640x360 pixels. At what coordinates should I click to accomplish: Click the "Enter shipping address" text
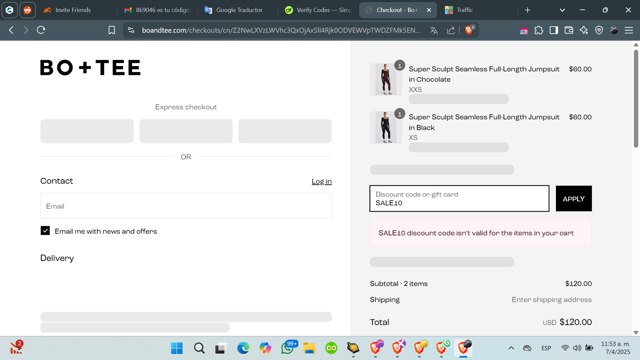click(551, 300)
